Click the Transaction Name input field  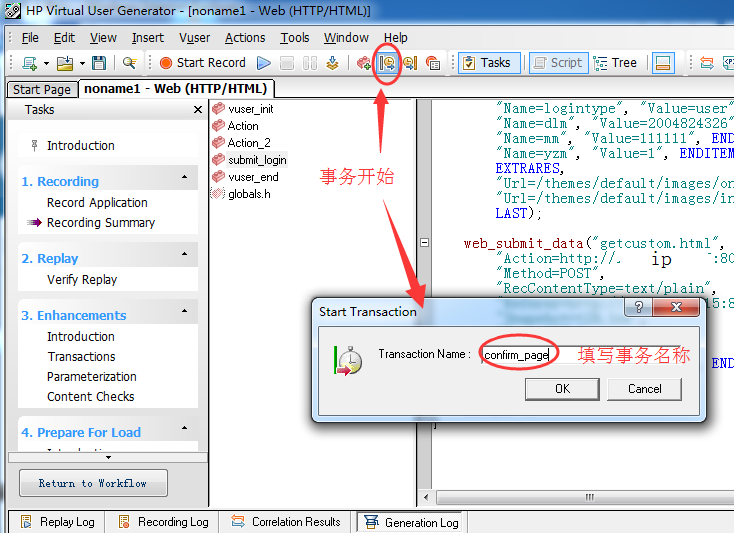coord(580,355)
